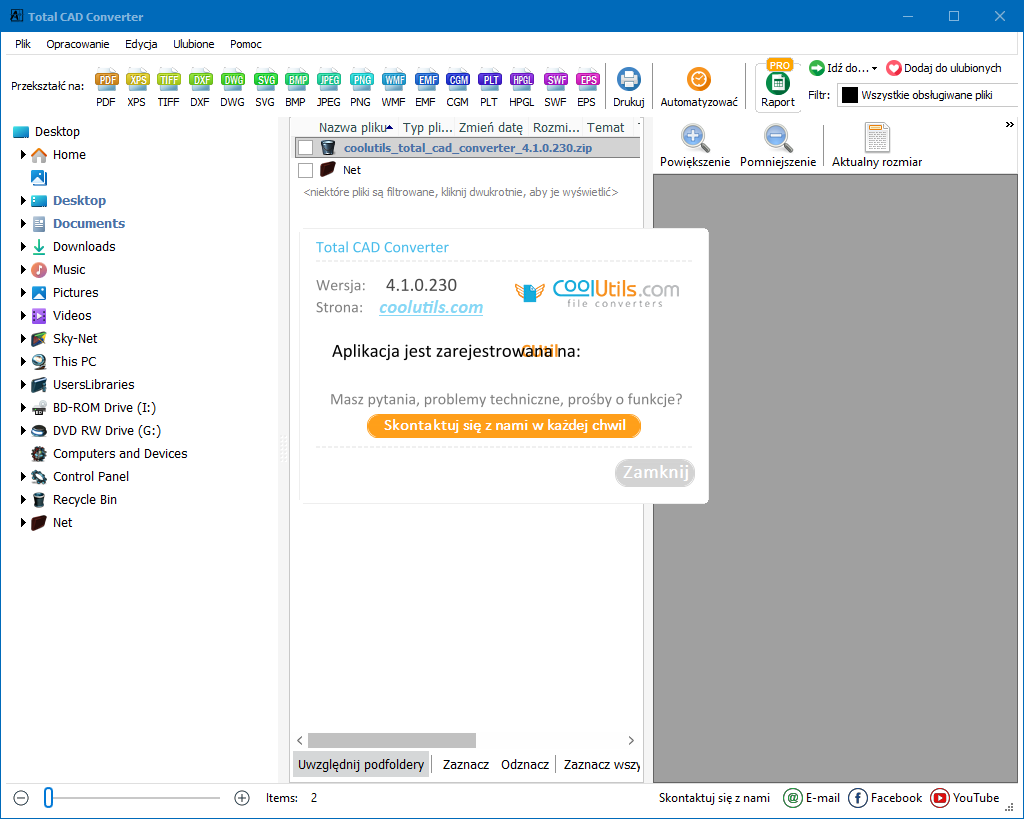This screenshot has width=1024, height=819.
Task: Check the Net item checkbox
Action: tap(305, 170)
